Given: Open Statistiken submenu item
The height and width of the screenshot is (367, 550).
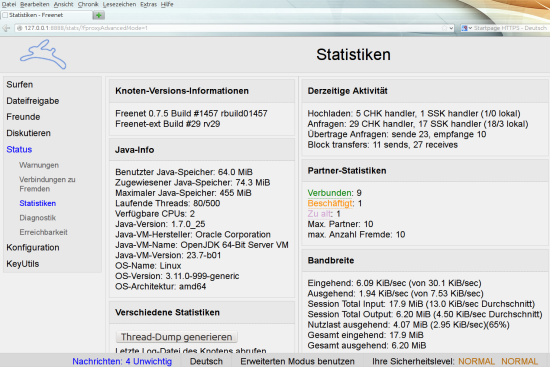Looking at the screenshot, I should 38,203.
